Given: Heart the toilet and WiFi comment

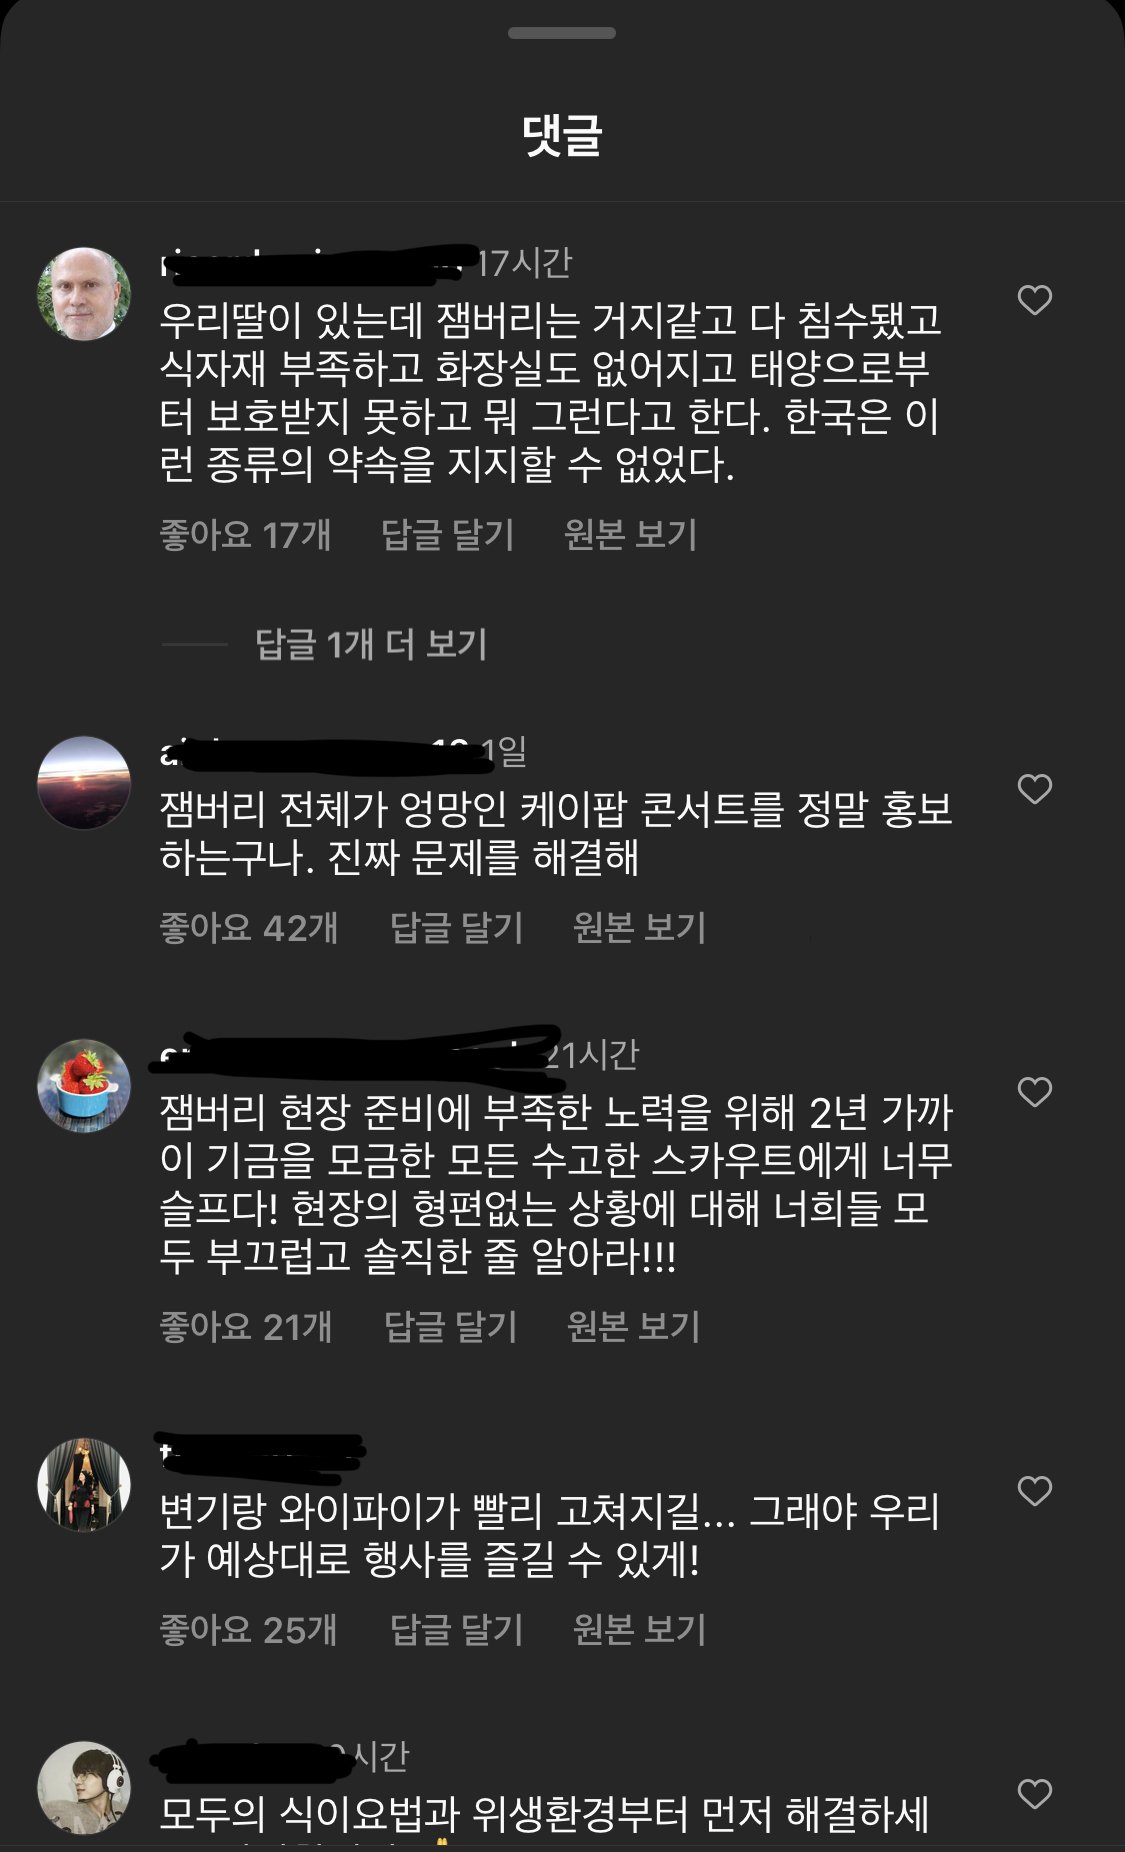Looking at the screenshot, I should 1035,1491.
